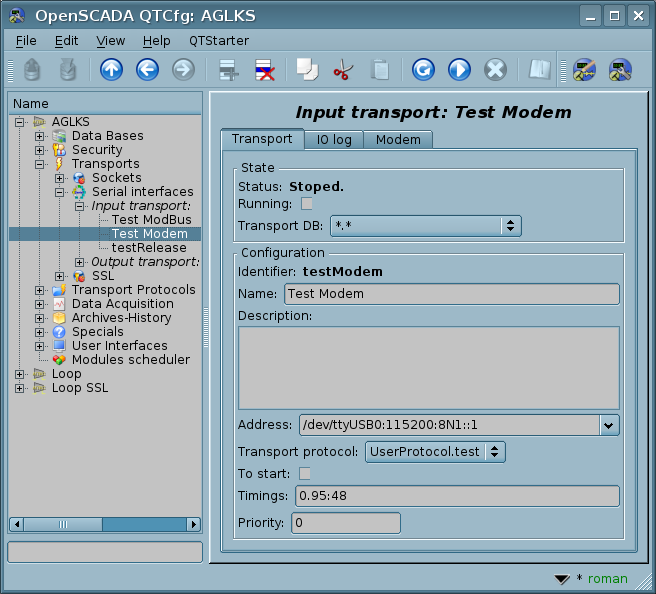Click the Modules scheduler tree icon
Screen dimensions: 656x594
[59, 360]
